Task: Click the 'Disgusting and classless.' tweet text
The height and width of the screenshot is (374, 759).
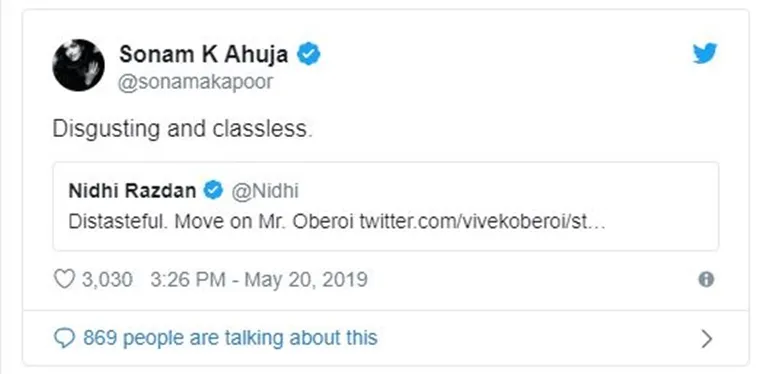Action: 182,129
